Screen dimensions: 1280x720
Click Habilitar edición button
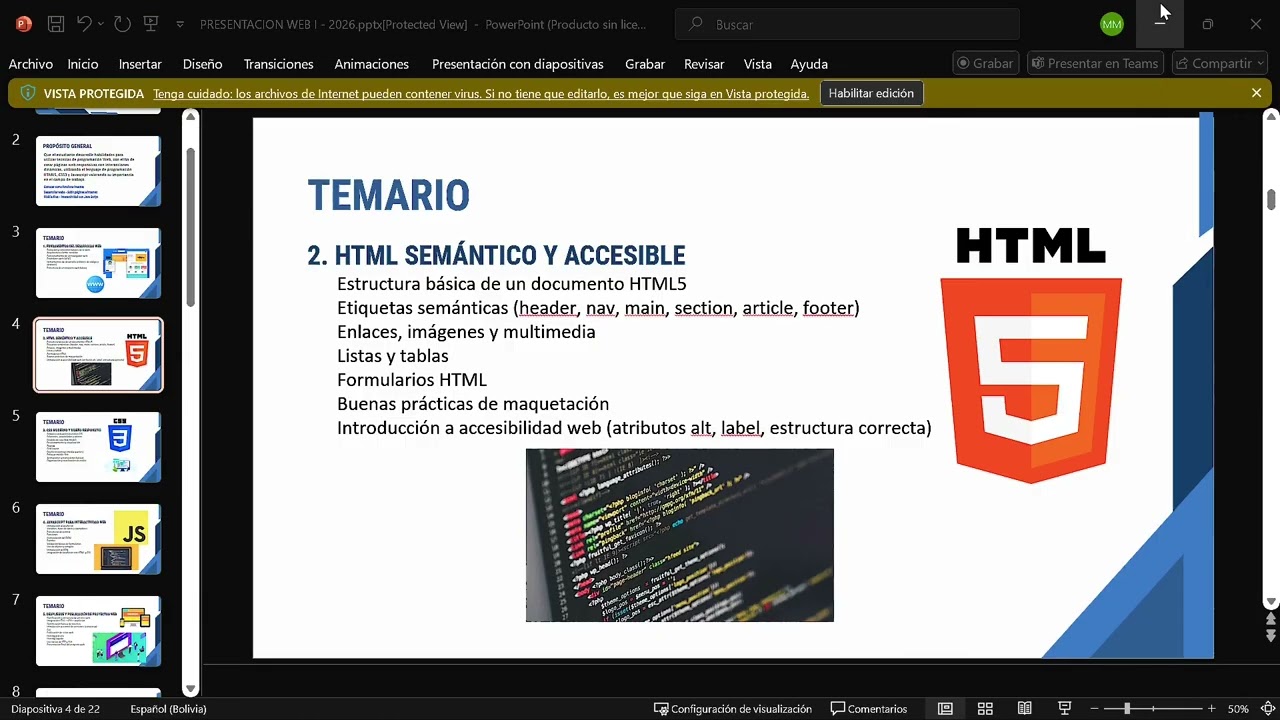871,93
